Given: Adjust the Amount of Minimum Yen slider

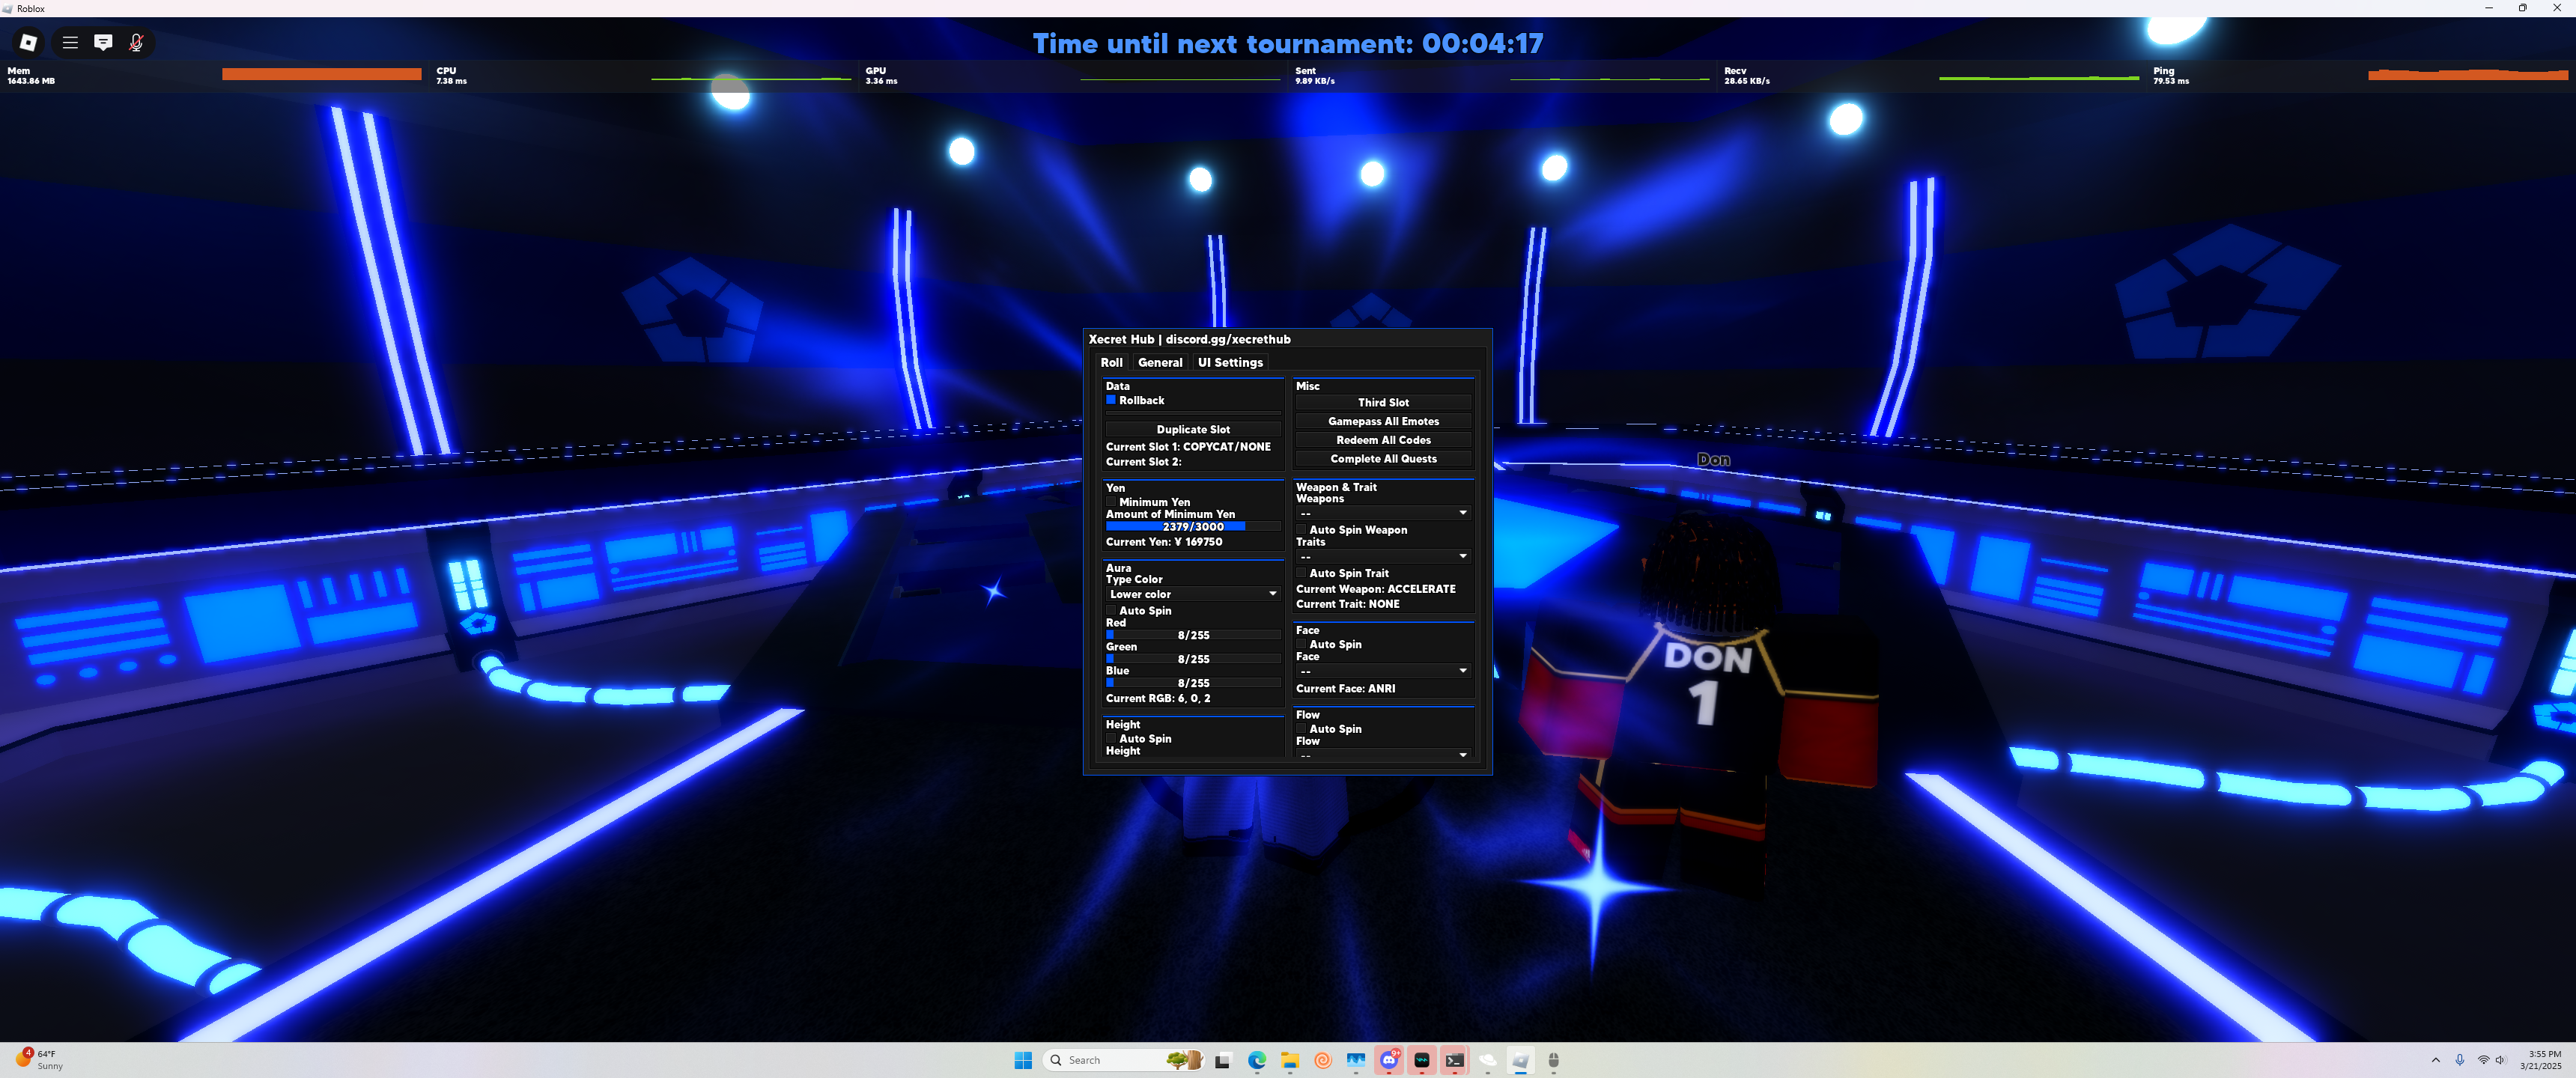Looking at the screenshot, I should coord(1192,526).
